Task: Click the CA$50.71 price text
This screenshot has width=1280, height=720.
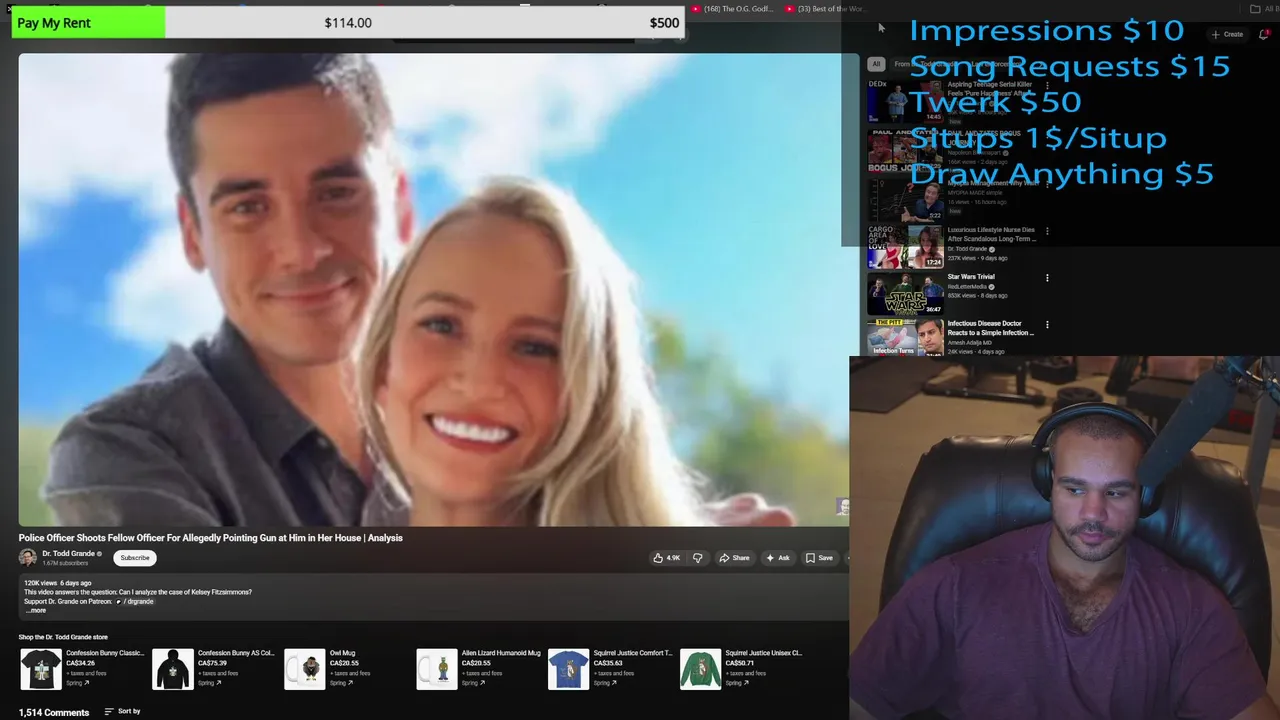Action: (740, 663)
